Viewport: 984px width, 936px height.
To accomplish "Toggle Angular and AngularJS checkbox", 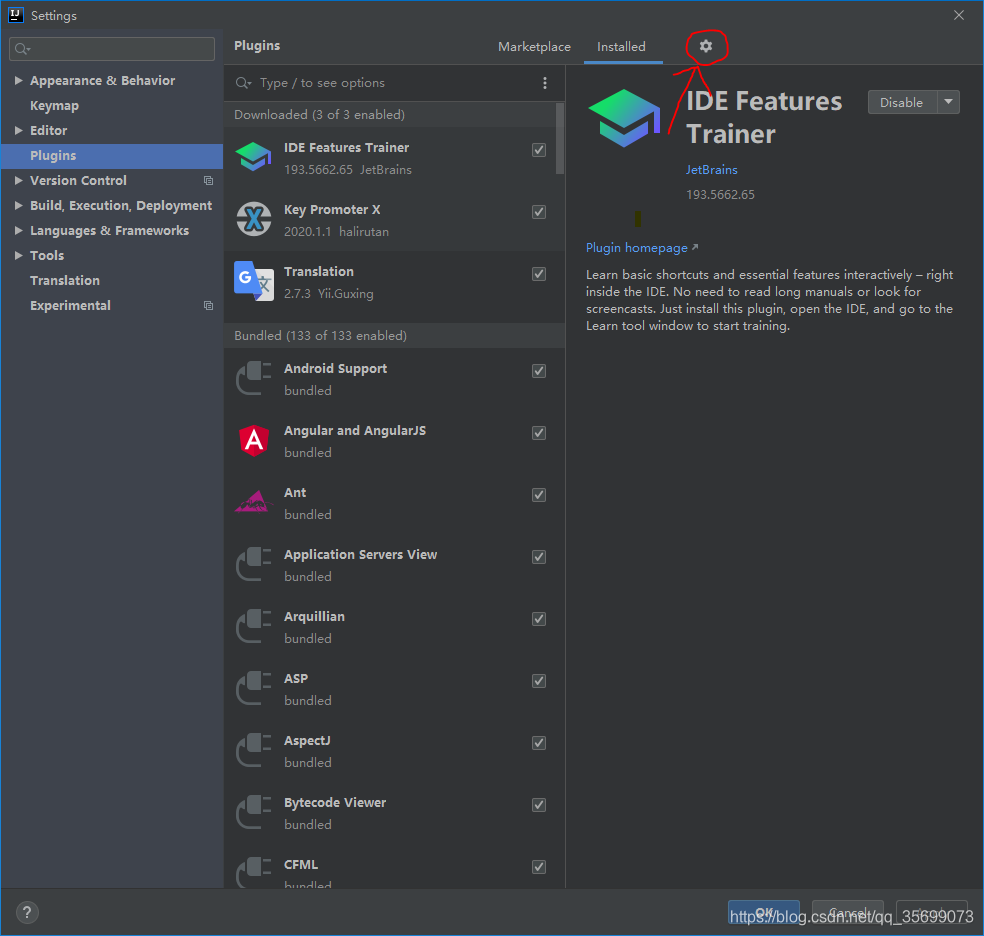I will coord(538,433).
